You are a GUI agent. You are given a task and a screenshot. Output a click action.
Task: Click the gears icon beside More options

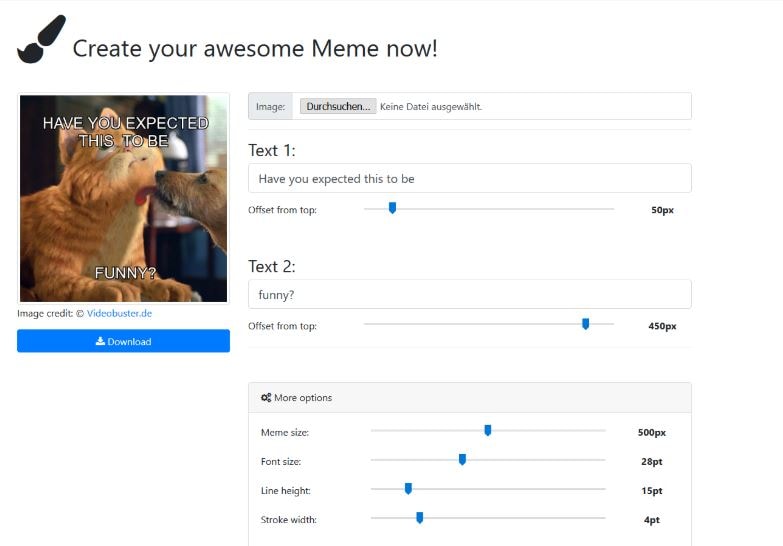(x=265, y=398)
